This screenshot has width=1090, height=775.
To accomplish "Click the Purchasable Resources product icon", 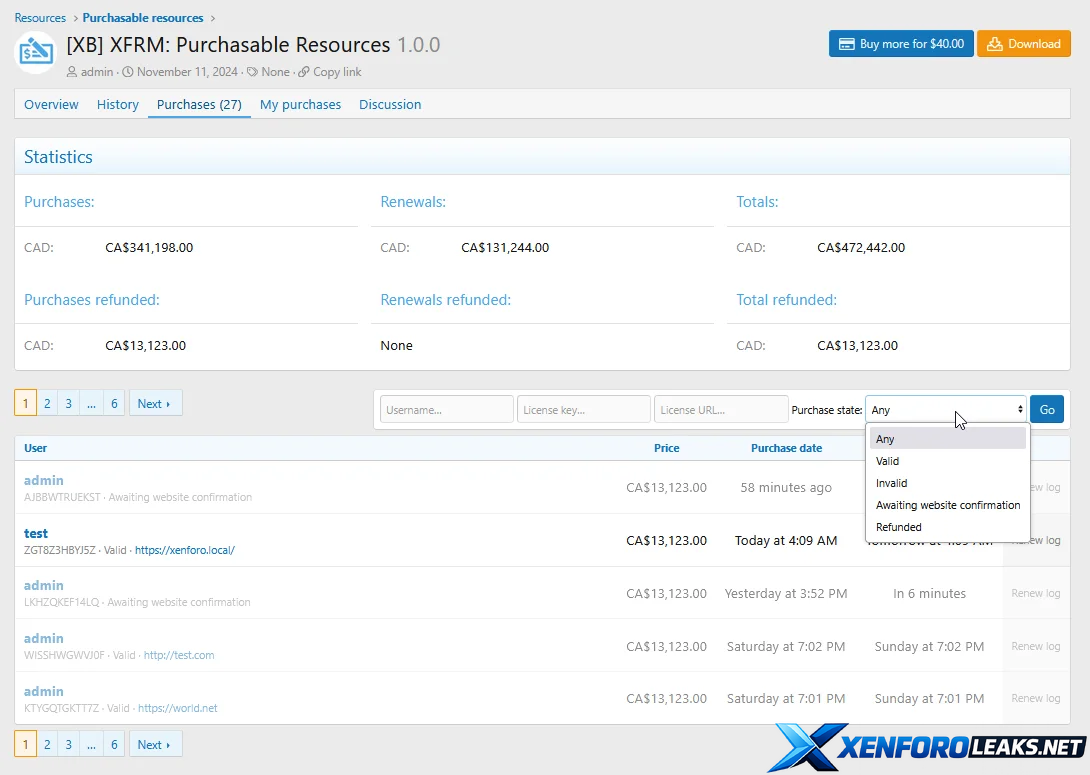I will (35, 52).
